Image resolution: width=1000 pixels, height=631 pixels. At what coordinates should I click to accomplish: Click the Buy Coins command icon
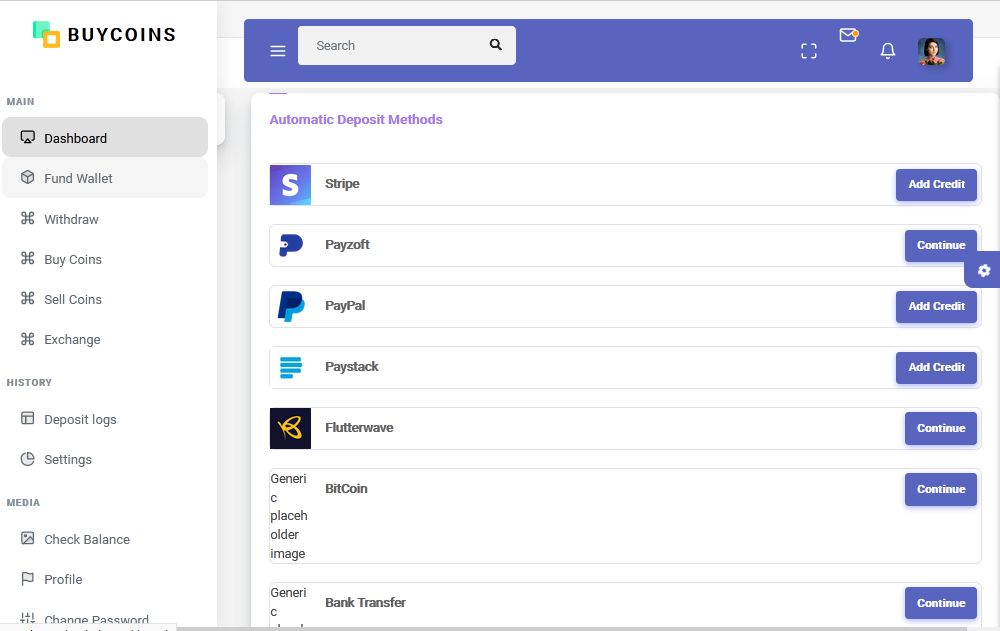pyautogui.click(x=27, y=258)
